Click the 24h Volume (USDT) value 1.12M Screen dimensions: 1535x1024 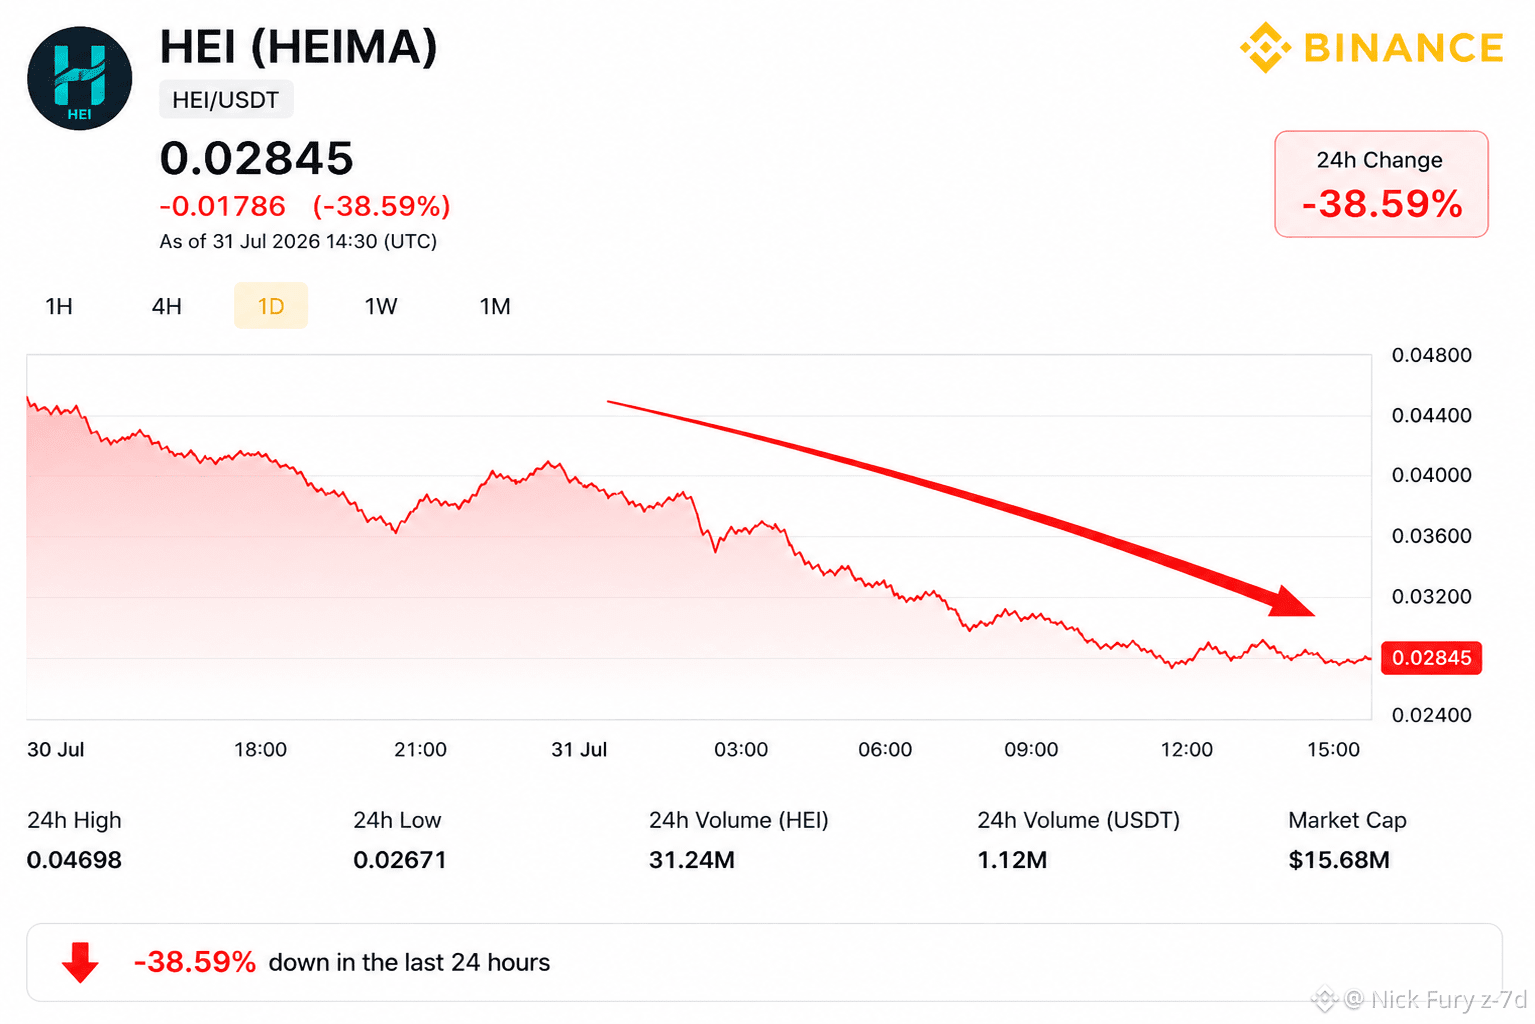1012,860
